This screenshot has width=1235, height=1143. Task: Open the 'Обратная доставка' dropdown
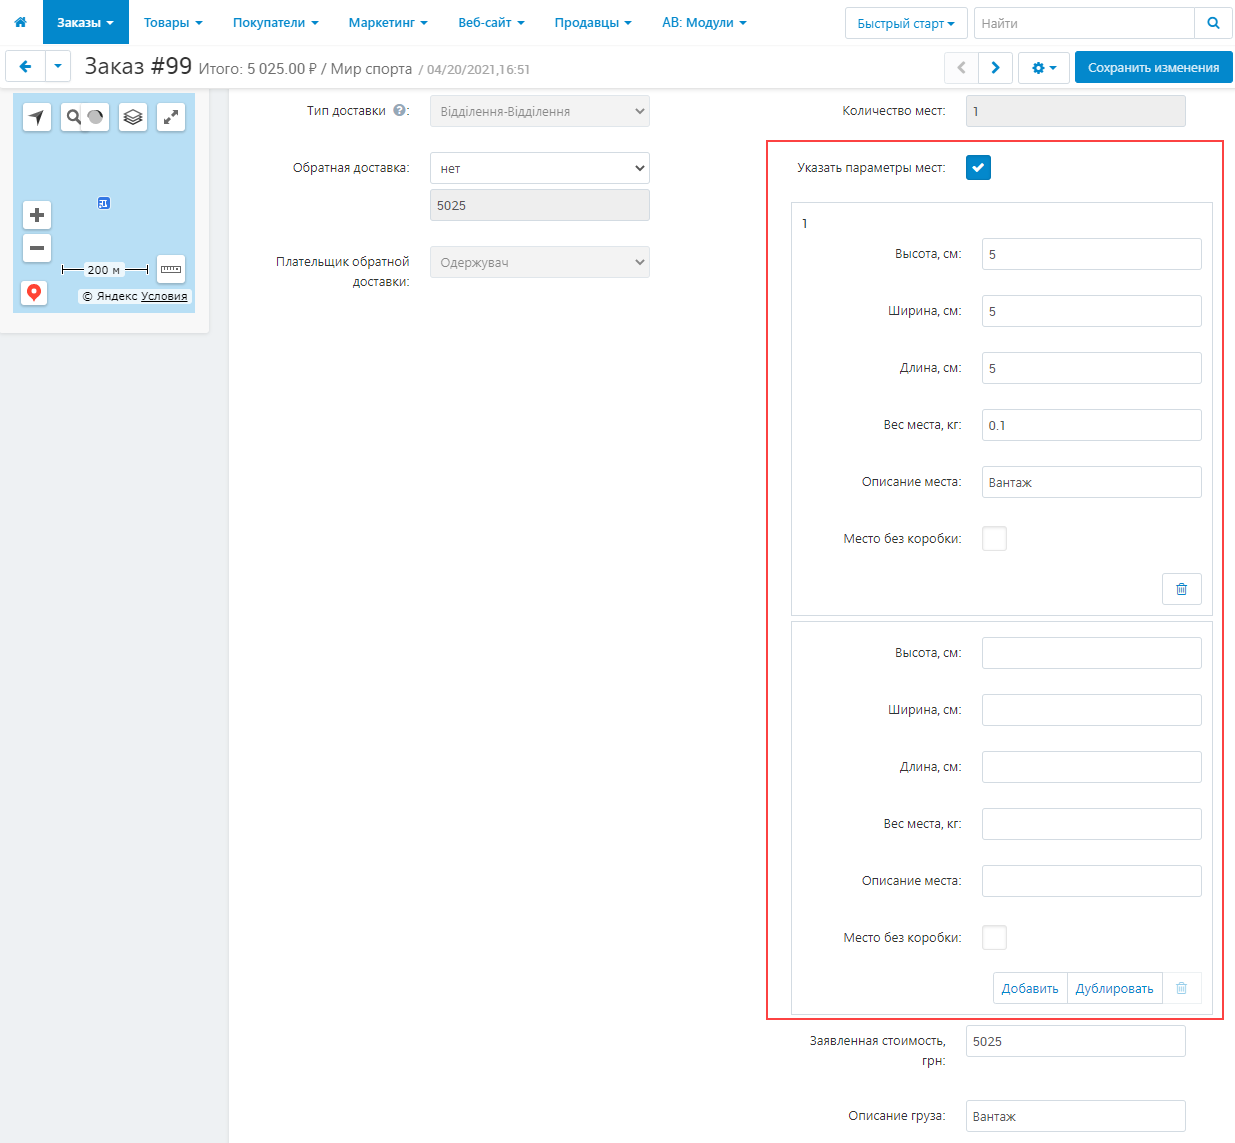[x=539, y=168]
